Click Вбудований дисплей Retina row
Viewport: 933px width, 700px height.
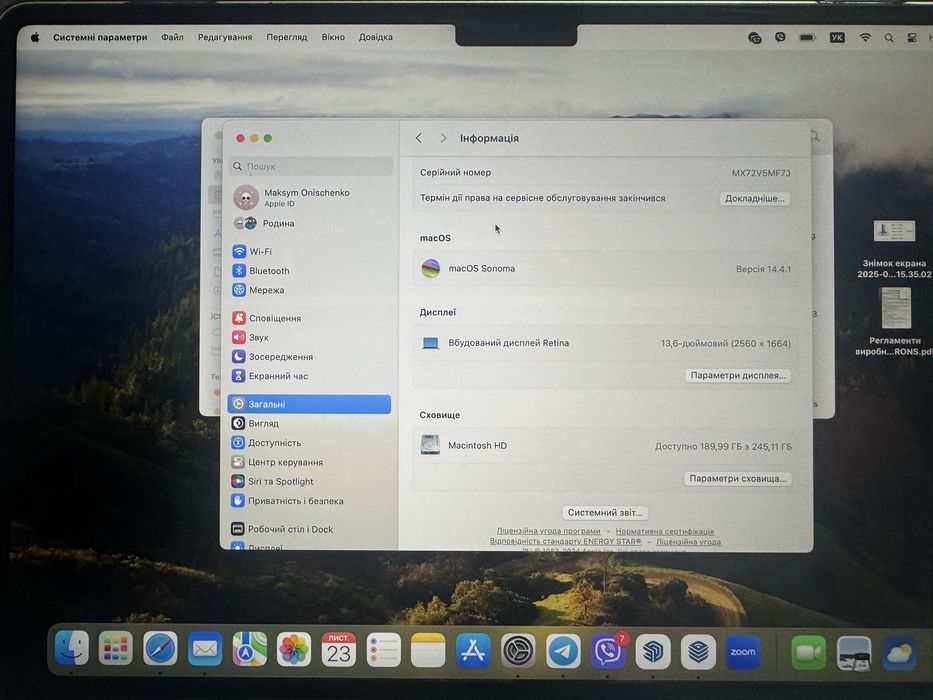pos(605,343)
